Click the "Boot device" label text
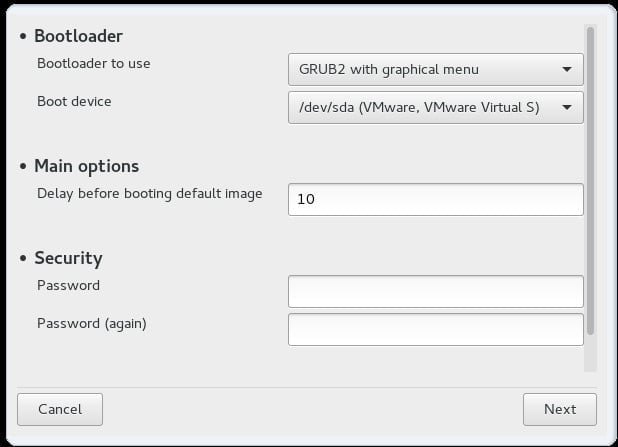The width and height of the screenshot is (618, 447). tap(74, 101)
